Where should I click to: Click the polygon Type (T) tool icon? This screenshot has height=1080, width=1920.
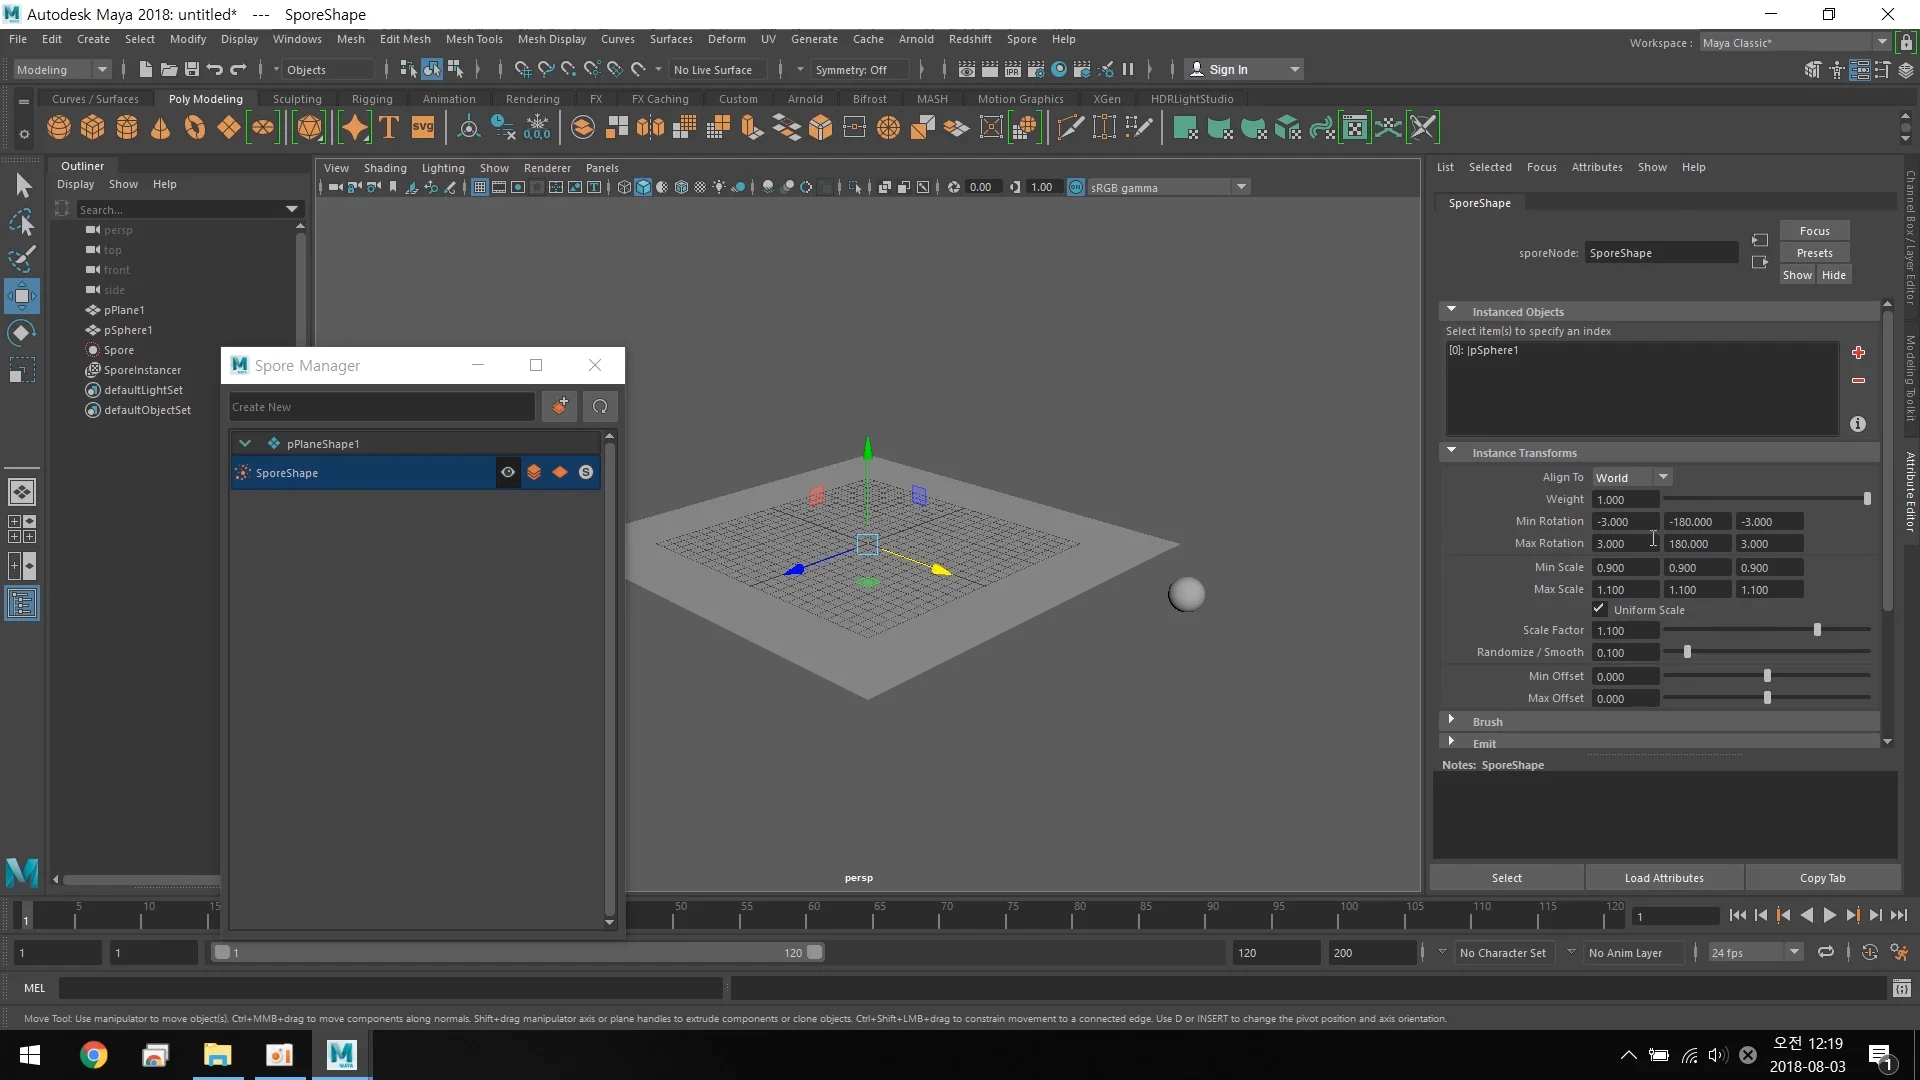click(389, 127)
